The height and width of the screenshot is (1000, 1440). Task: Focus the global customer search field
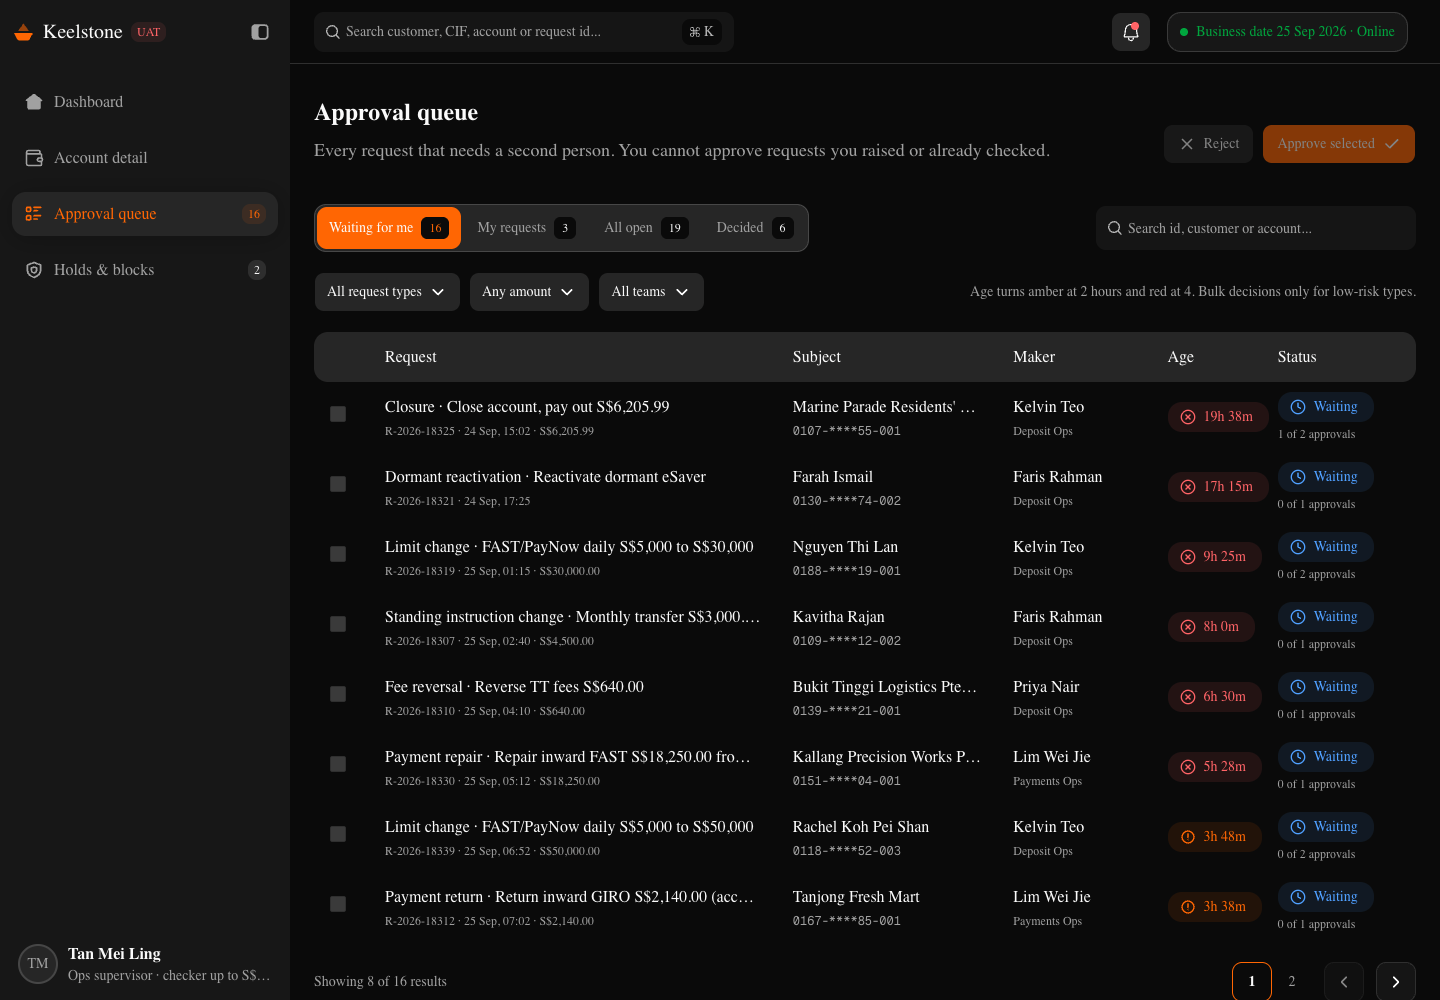[524, 32]
